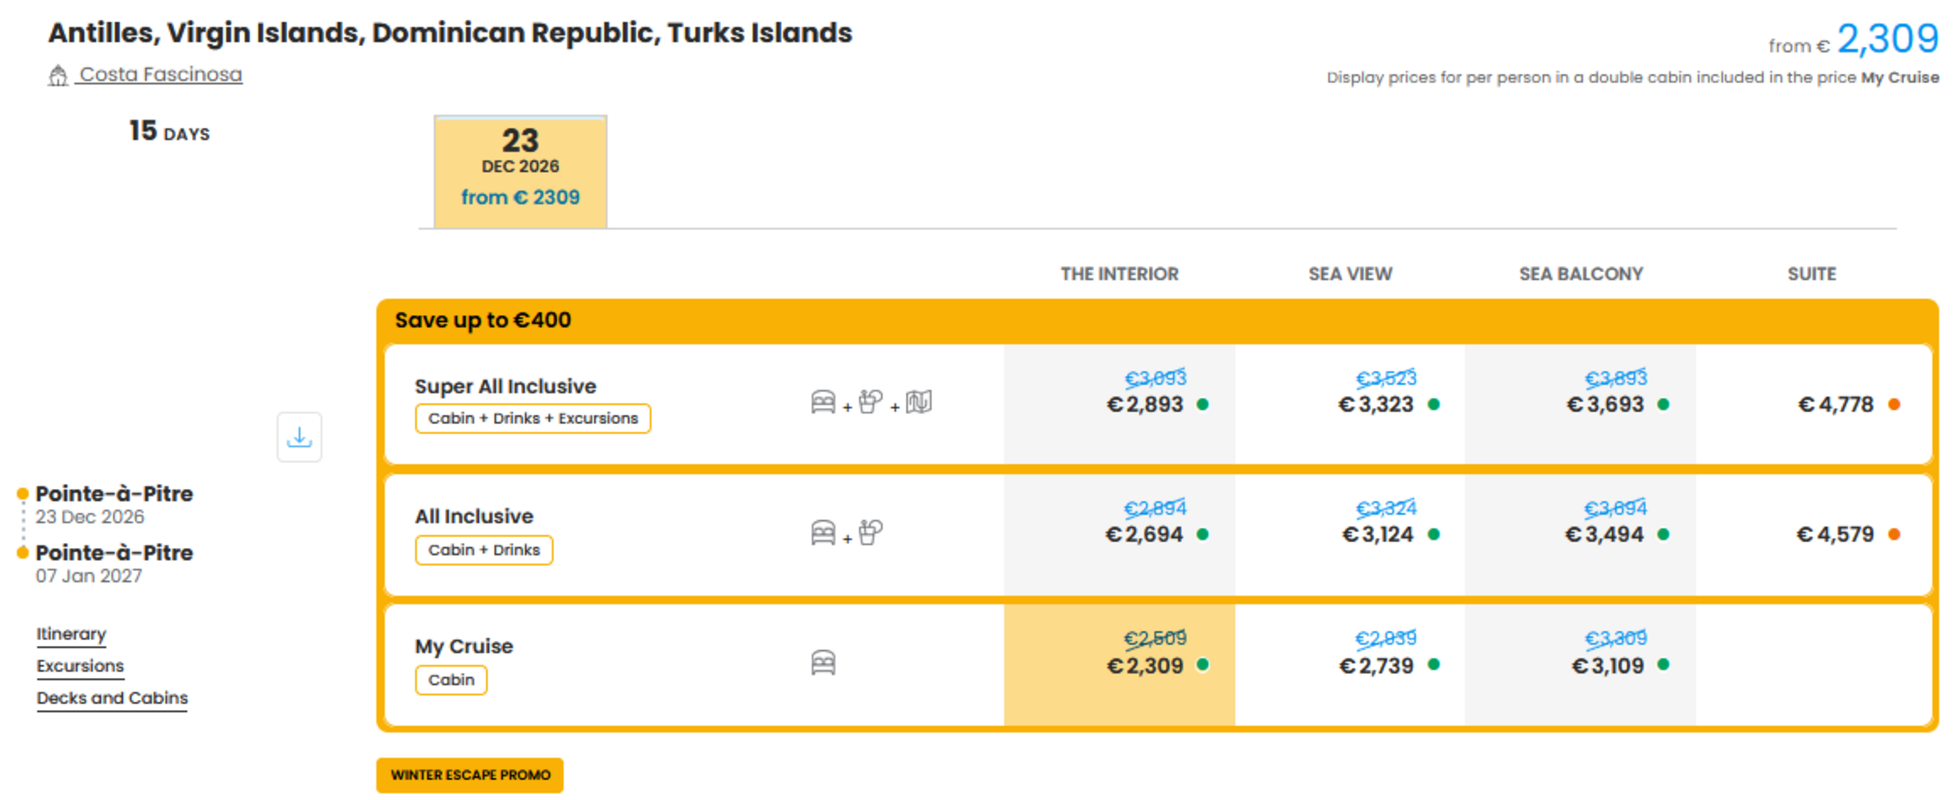Viewport: 1956px width, 800px height.
Task: Click the download itinerary icon
Action: [x=299, y=437]
